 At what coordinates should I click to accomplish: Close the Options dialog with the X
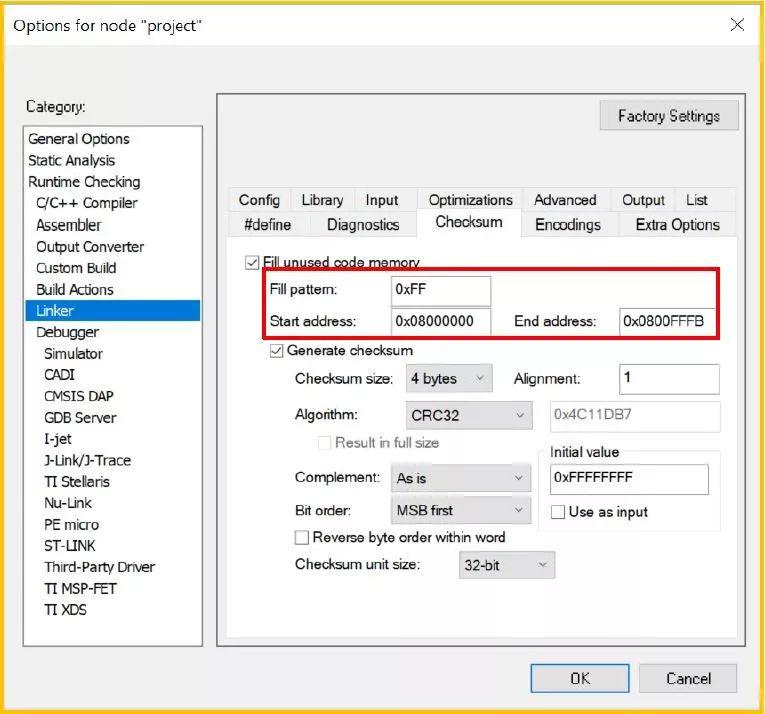[x=737, y=24]
